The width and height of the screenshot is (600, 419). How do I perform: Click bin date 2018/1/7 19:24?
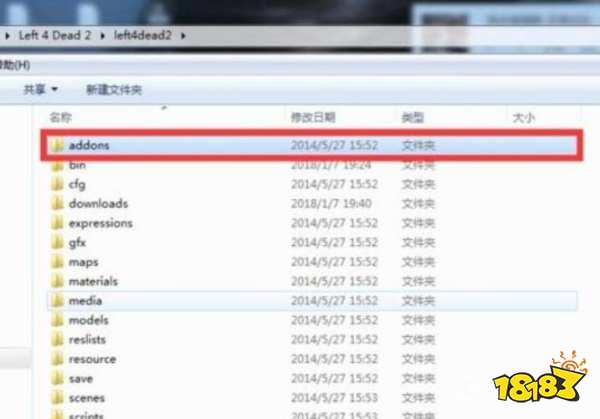331,166
